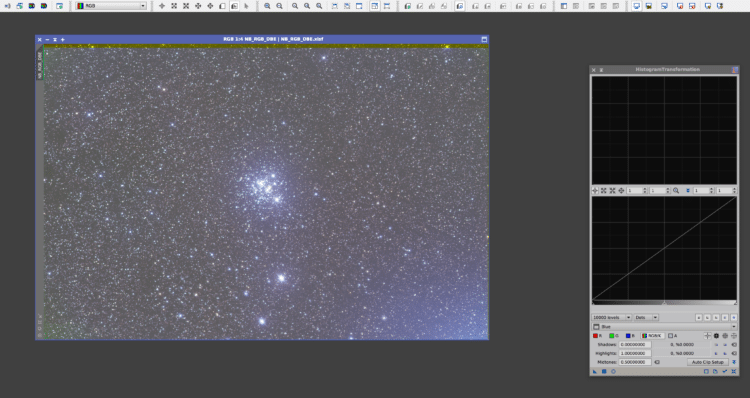
Task: Click the midtones slider triangle marker
Action: [x=664, y=302]
